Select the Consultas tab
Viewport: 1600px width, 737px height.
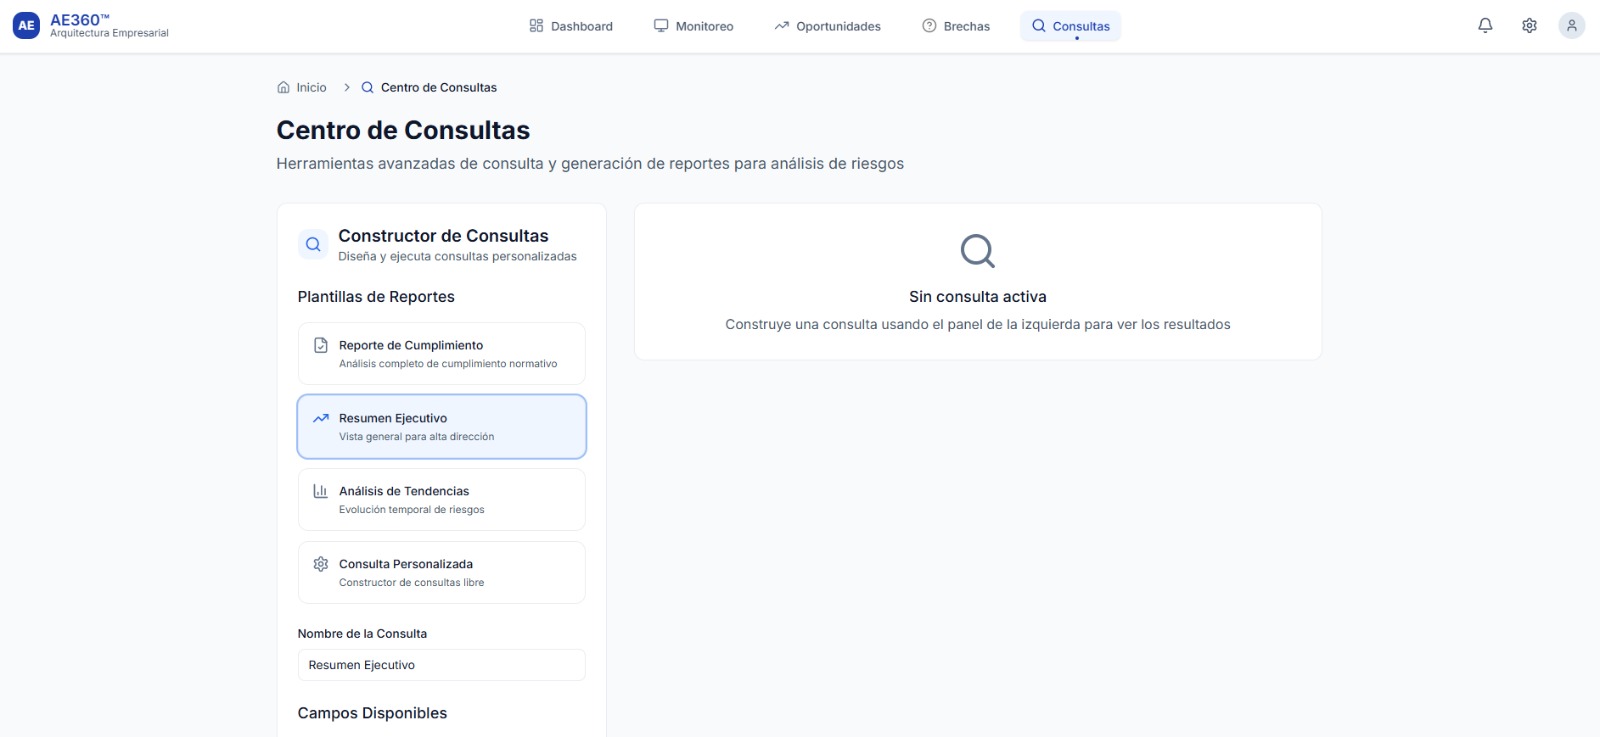tap(1070, 26)
